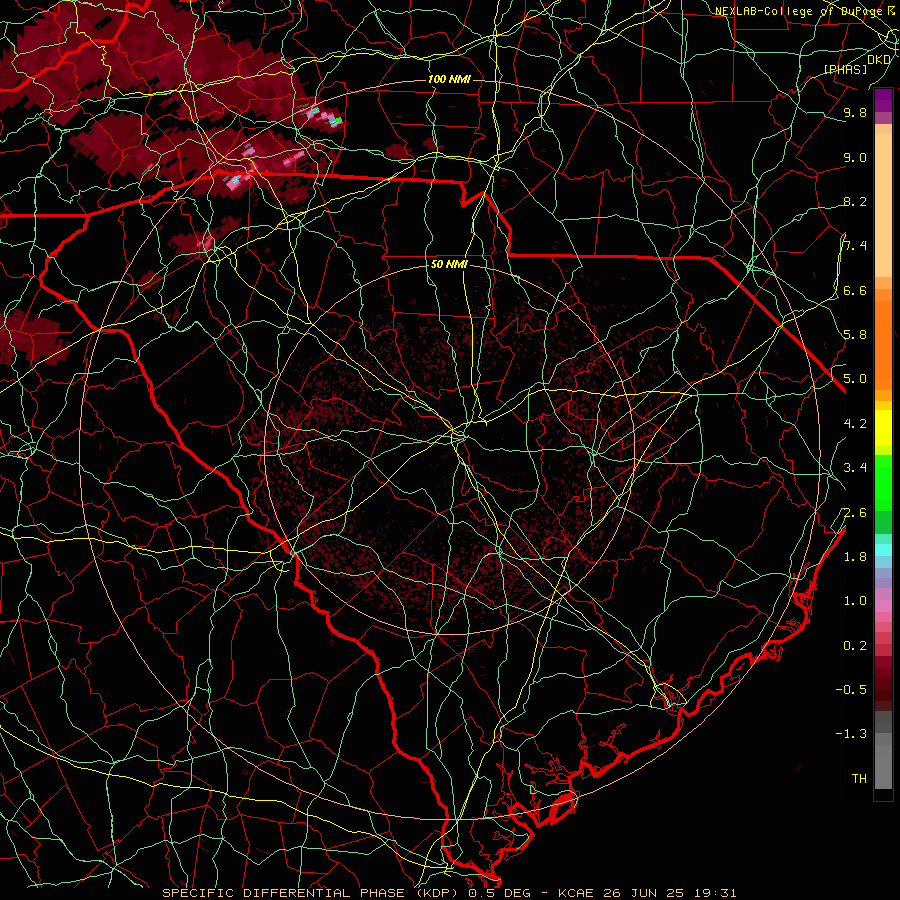Click the -0.5 value on the scale
This screenshot has width=900, height=900.
pos(851,690)
